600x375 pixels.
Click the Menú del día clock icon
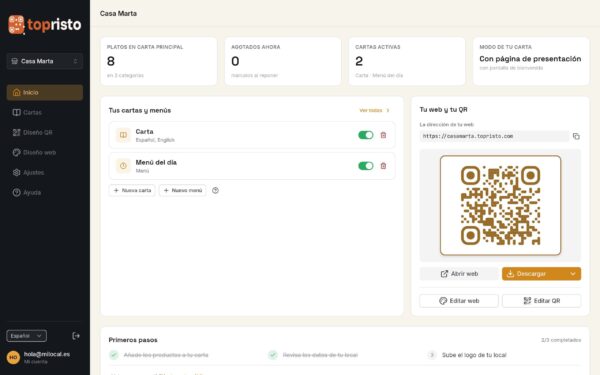coord(123,166)
